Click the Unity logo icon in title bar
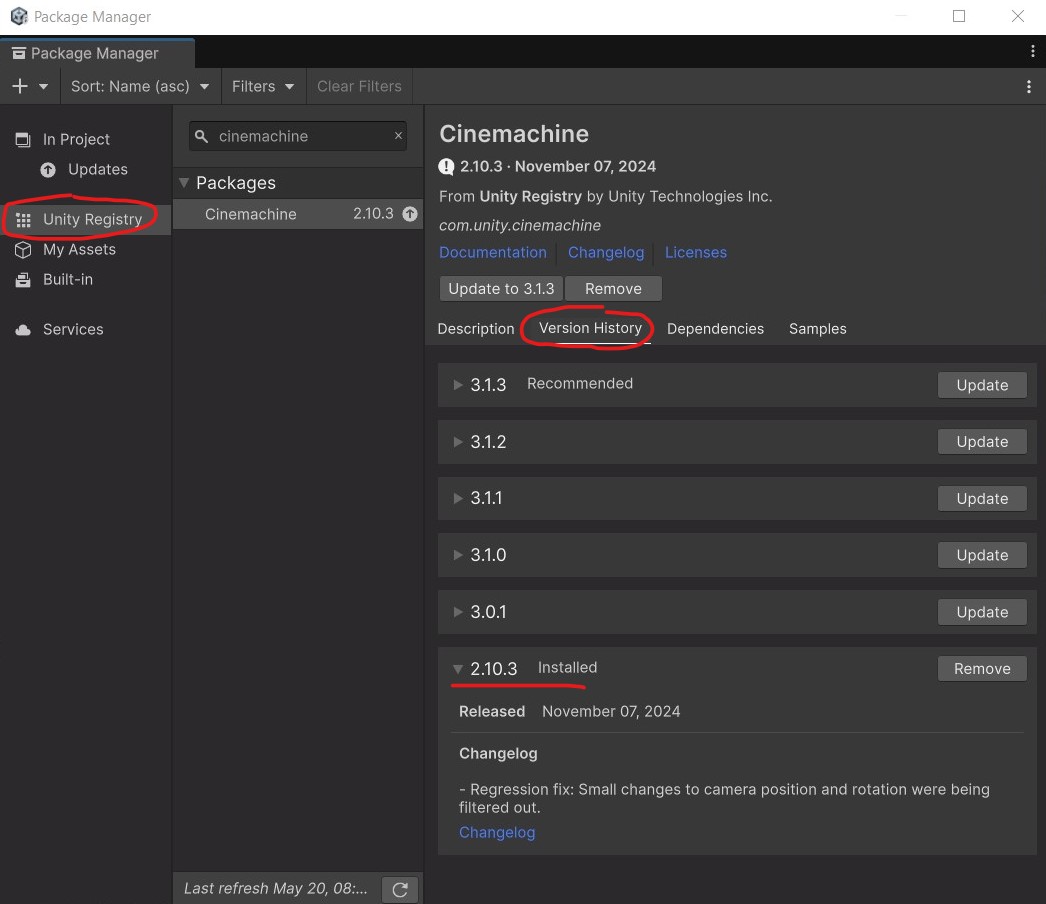 coord(19,16)
